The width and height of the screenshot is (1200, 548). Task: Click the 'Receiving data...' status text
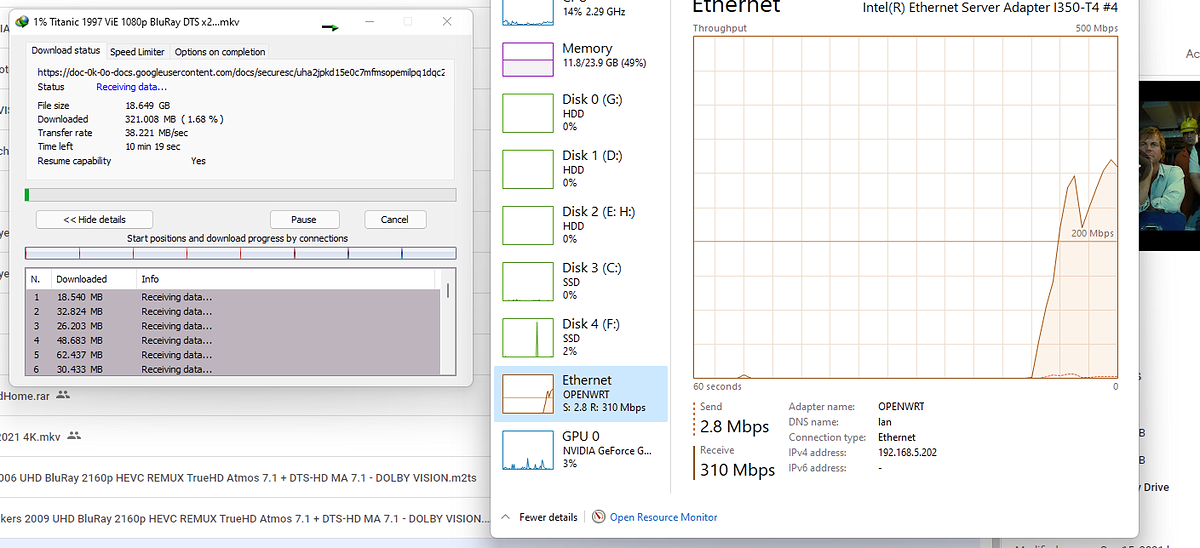pos(131,87)
